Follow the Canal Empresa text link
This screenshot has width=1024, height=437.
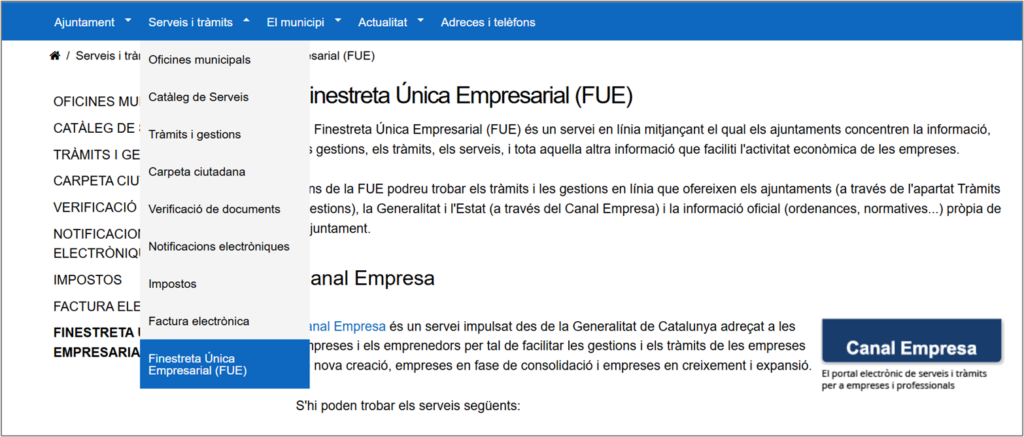[x=344, y=326]
